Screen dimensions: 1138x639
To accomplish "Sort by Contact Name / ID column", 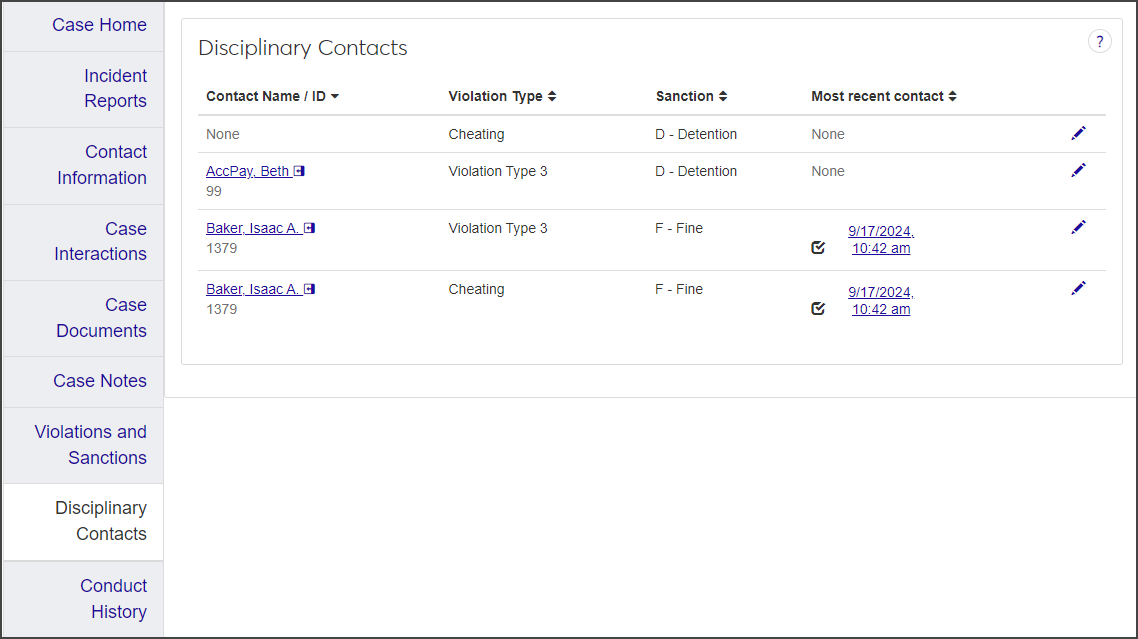I will [272, 96].
